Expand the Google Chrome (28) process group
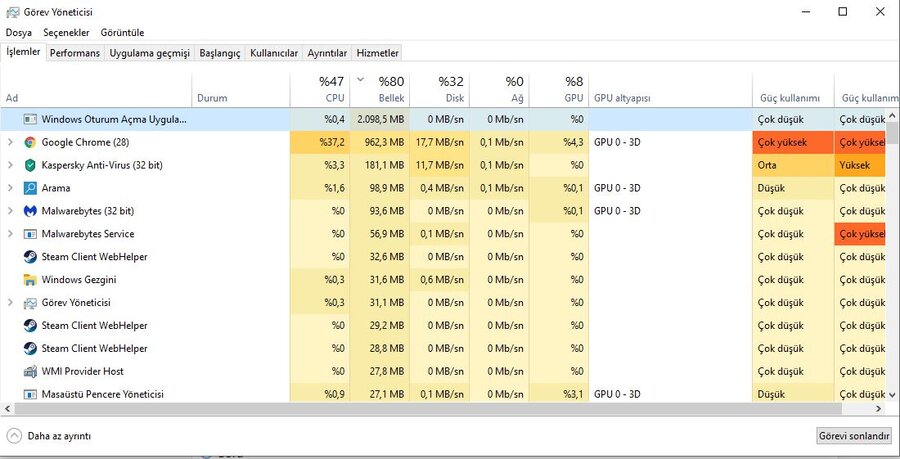This screenshot has height=459, width=900. click(x=10, y=142)
